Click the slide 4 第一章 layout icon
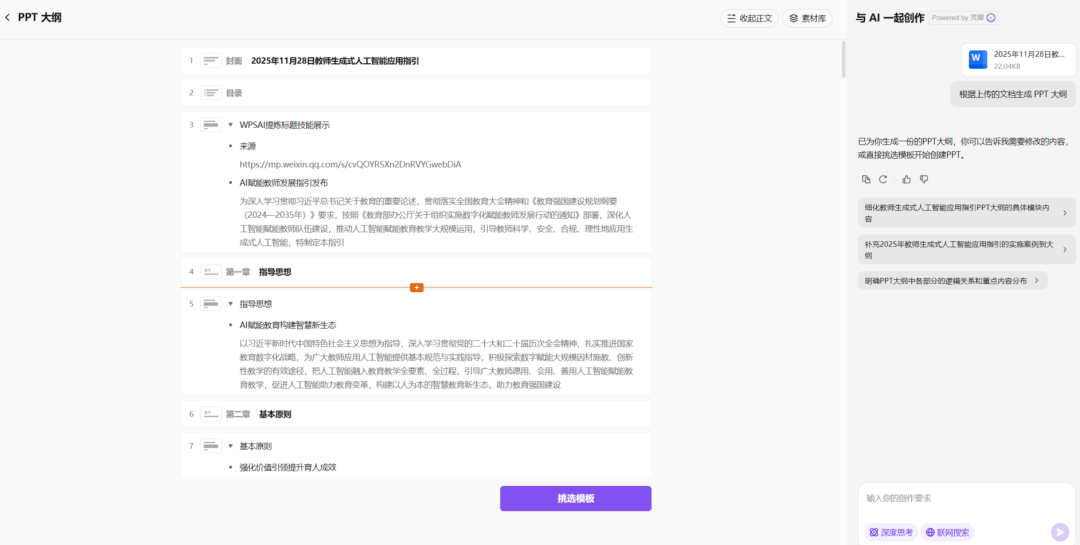Viewport: 1080px width, 545px height. coord(211,271)
